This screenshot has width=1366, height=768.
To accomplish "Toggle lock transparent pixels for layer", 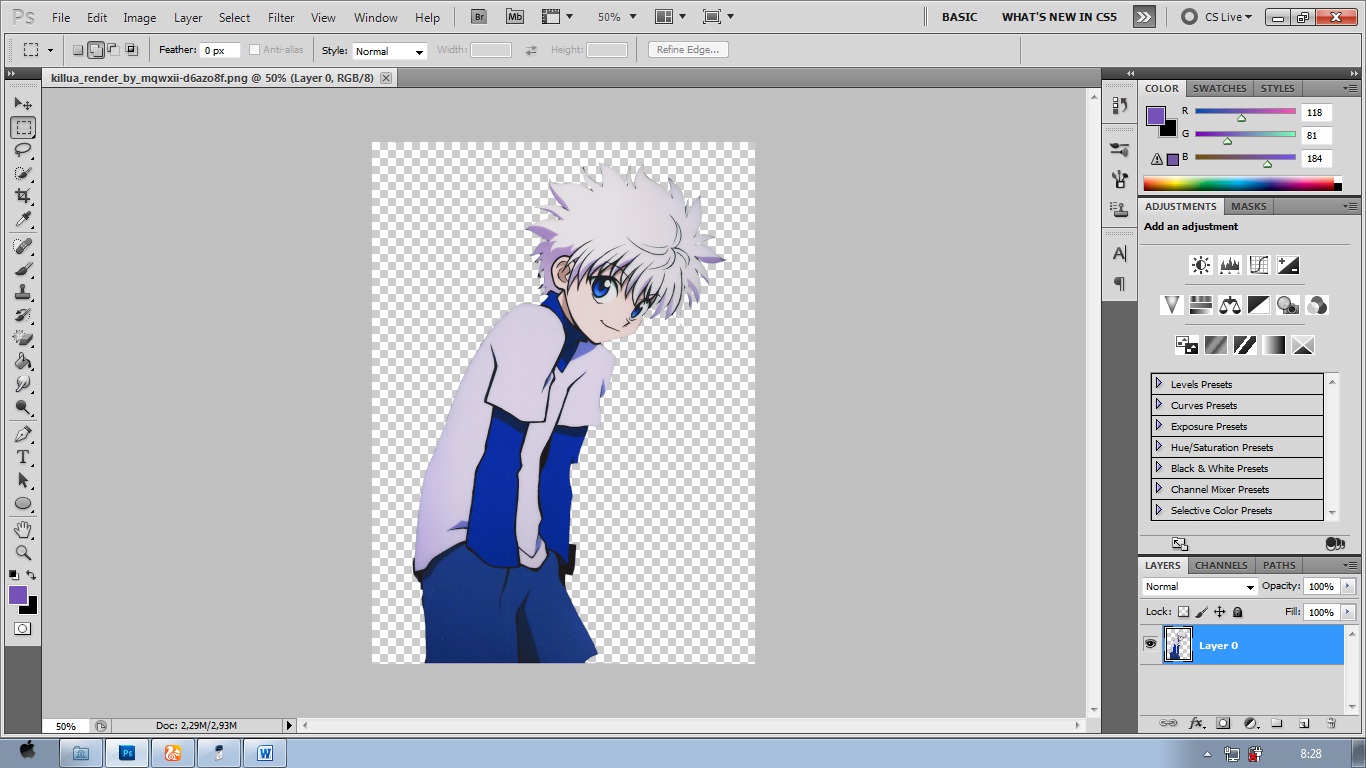I will (x=1183, y=612).
